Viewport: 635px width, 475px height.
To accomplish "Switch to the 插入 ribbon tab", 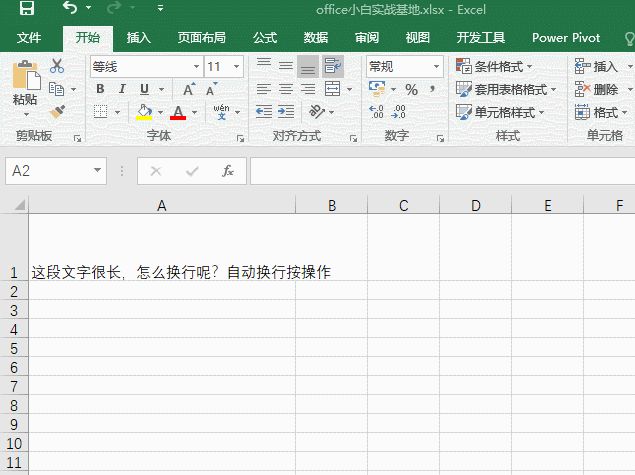I will 138,38.
